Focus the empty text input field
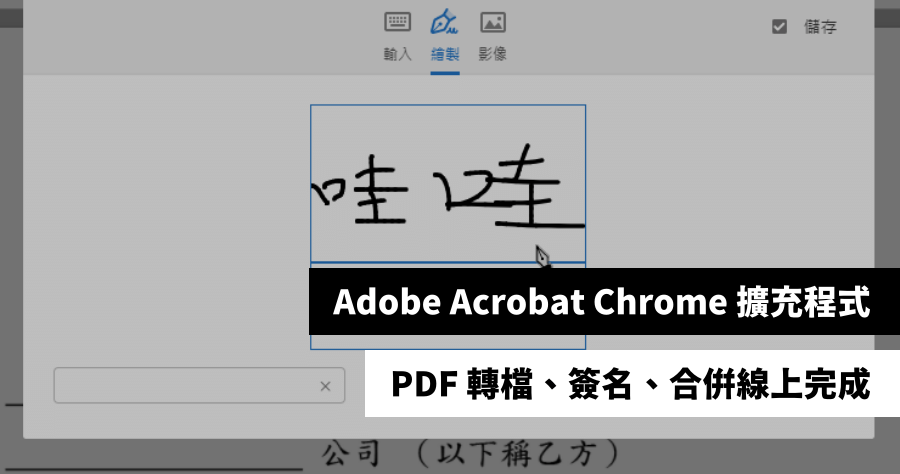The image size is (900, 474). (199, 385)
